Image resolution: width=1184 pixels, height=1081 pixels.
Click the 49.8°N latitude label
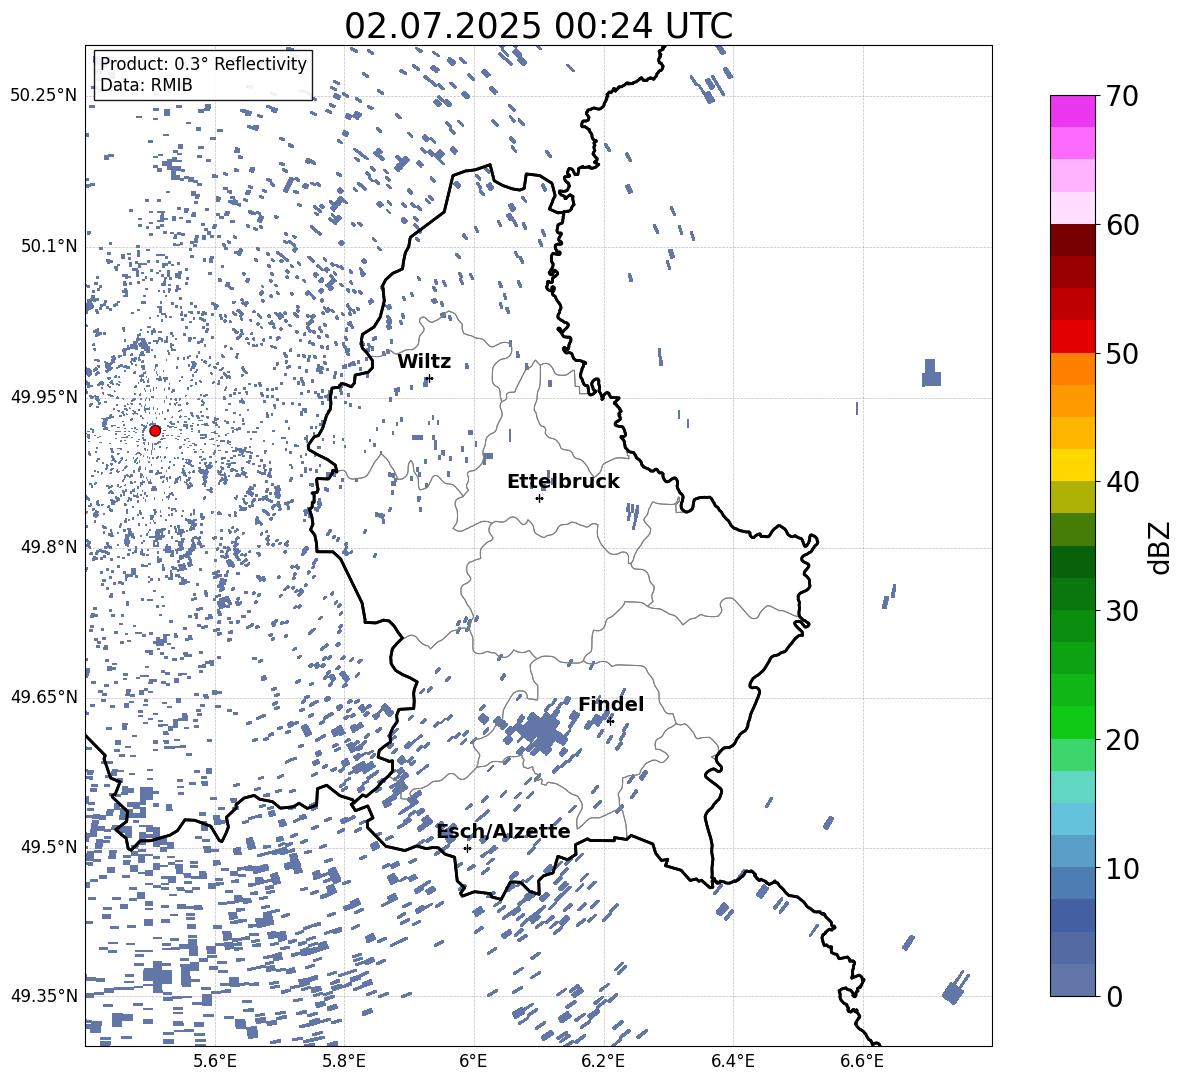tap(50, 547)
